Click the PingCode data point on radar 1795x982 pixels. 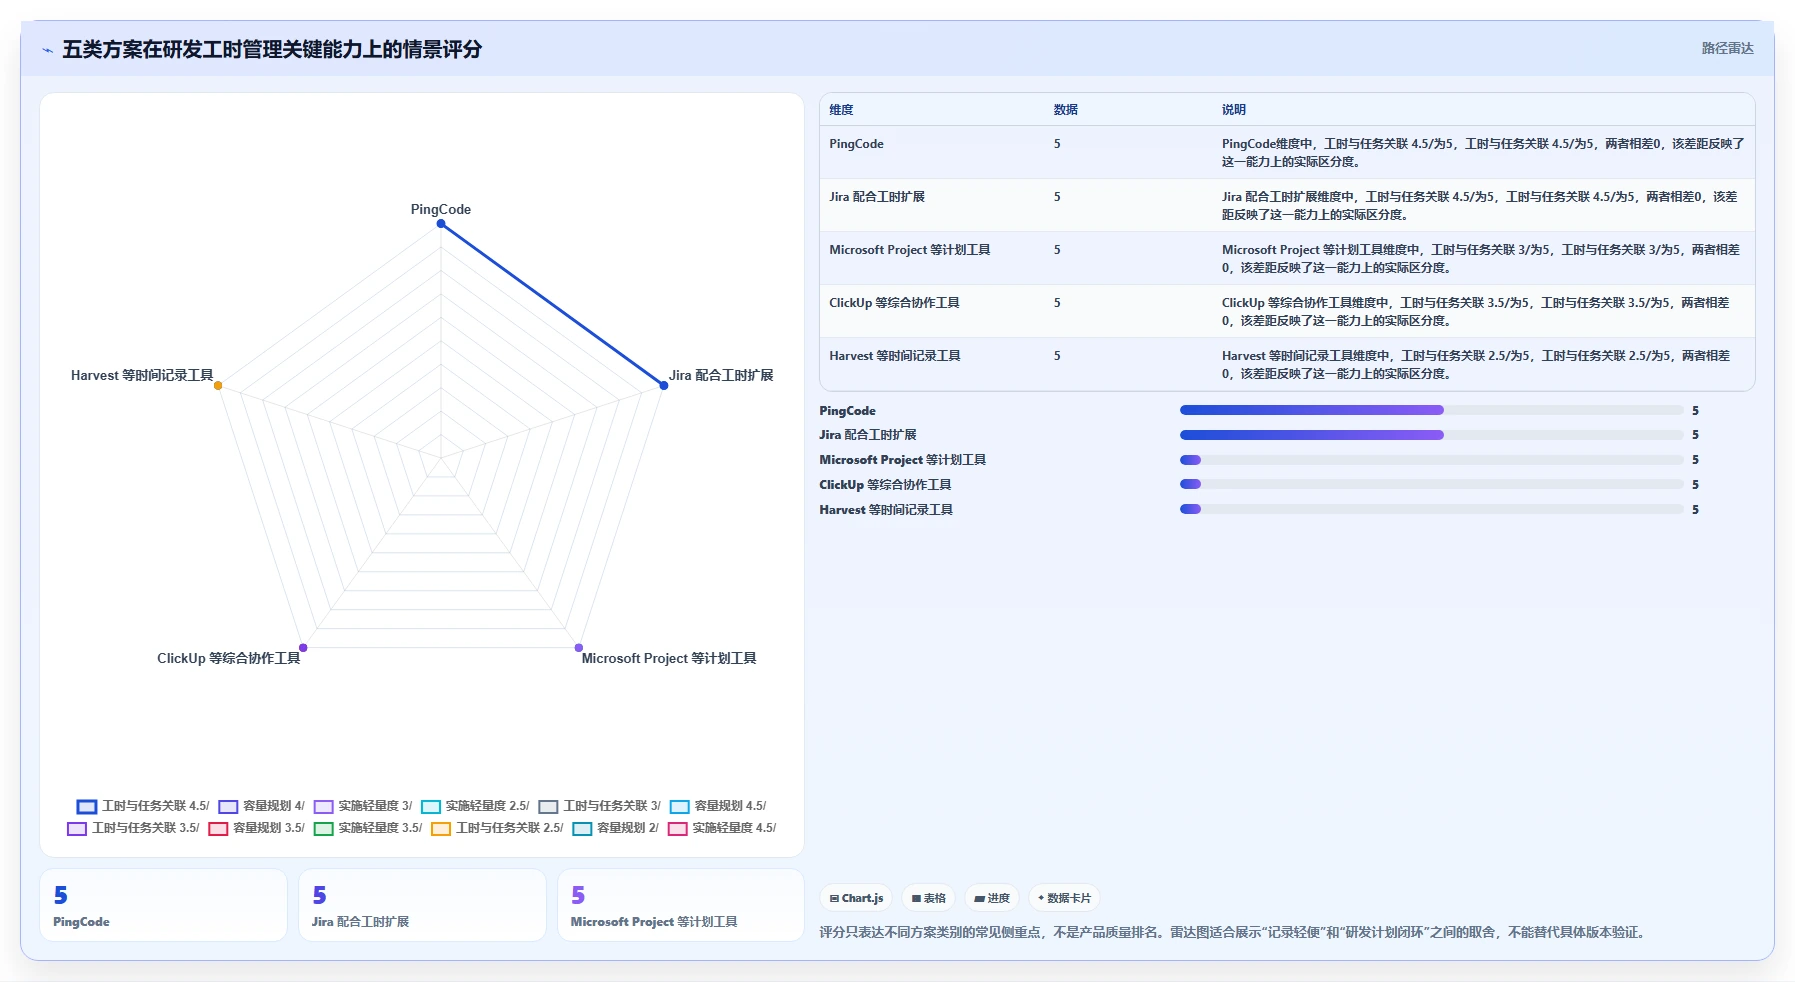pyautogui.click(x=441, y=223)
